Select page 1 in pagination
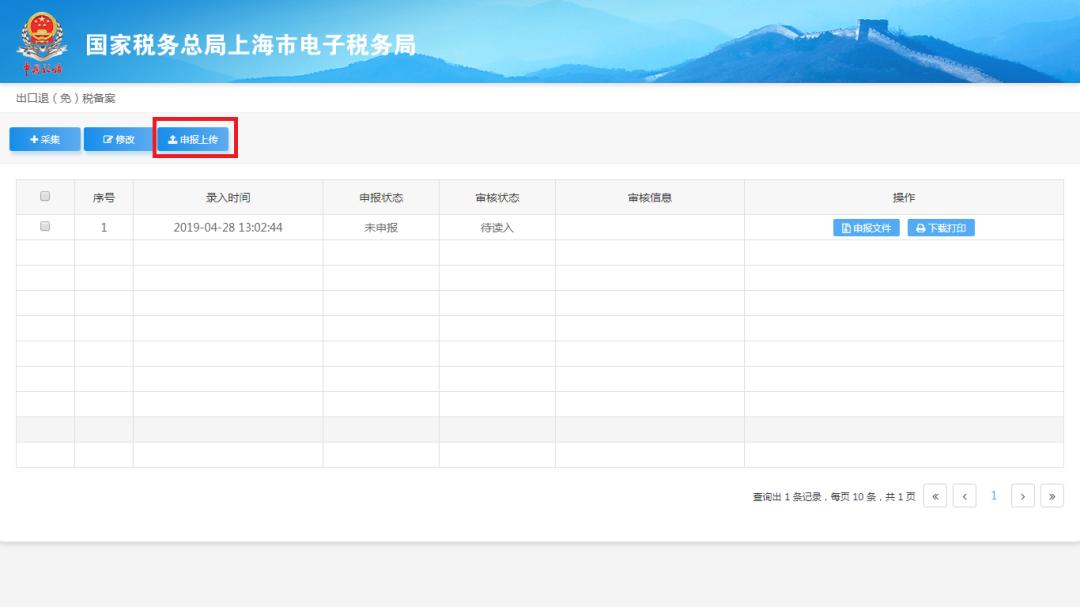The width and height of the screenshot is (1080, 607). click(x=993, y=496)
